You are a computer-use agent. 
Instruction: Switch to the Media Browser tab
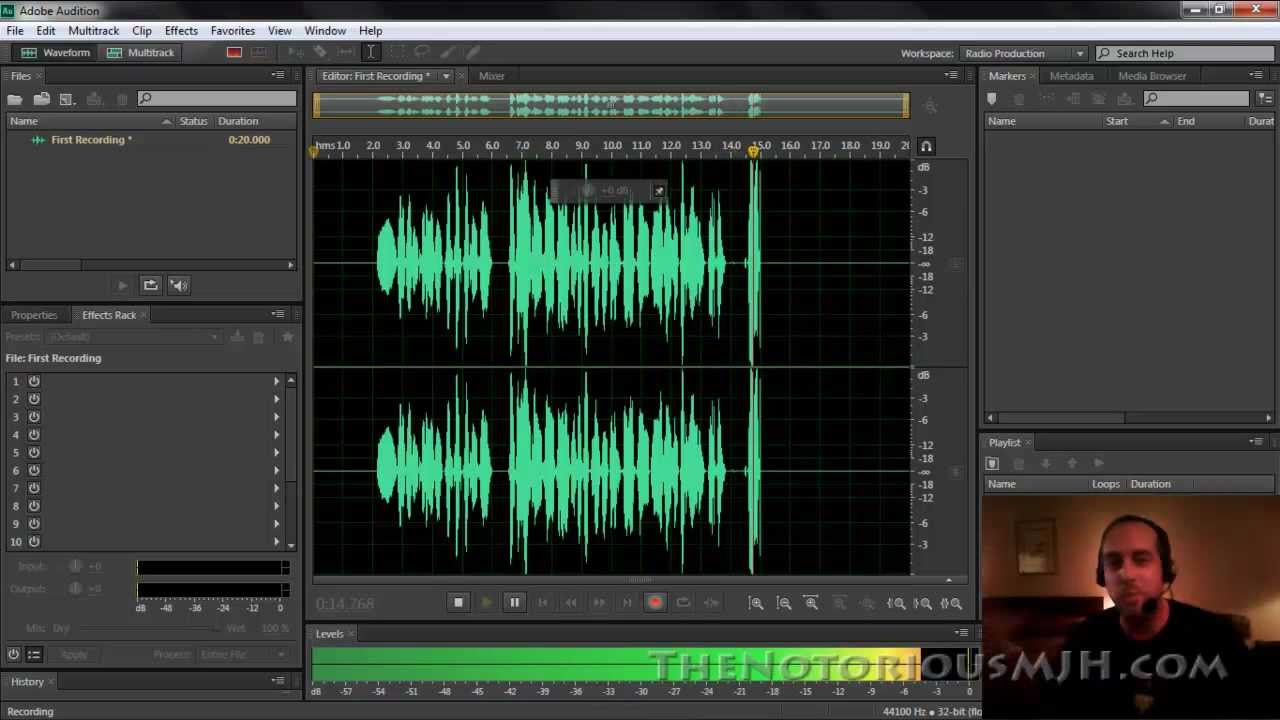1152,76
